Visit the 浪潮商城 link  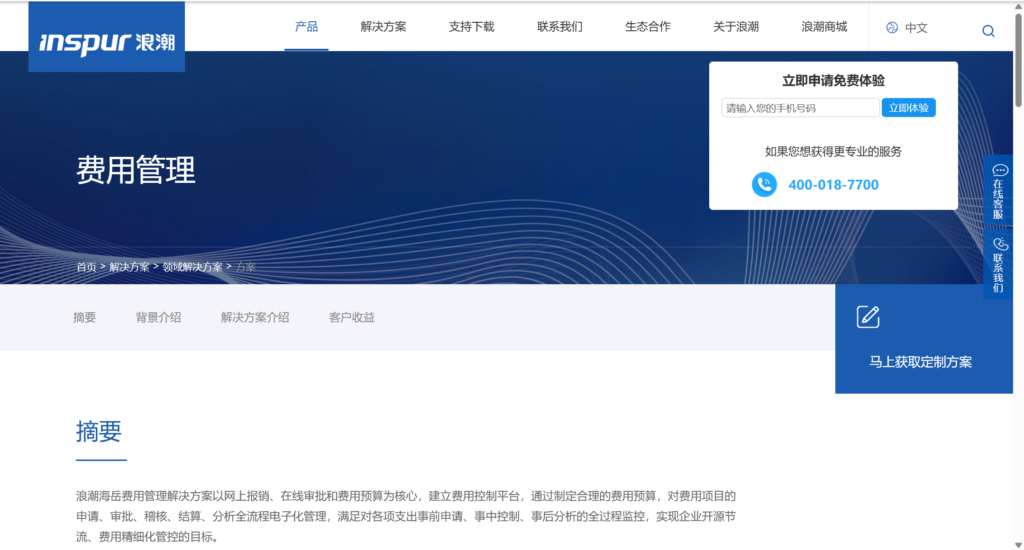[824, 27]
